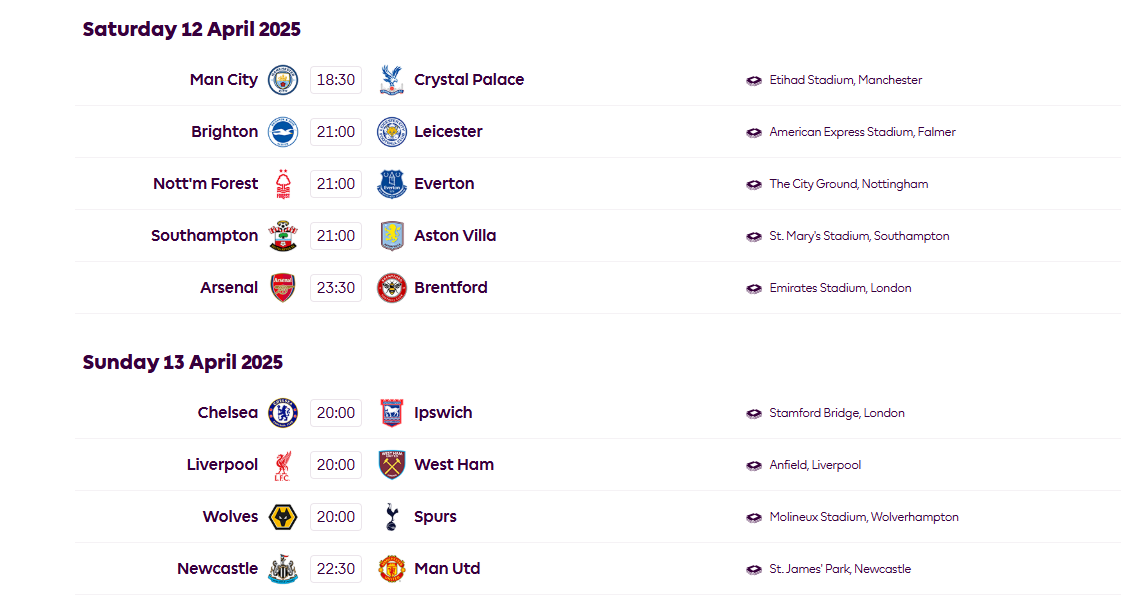
Task: Click the Spurs cockerel crest
Action: [x=392, y=517]
